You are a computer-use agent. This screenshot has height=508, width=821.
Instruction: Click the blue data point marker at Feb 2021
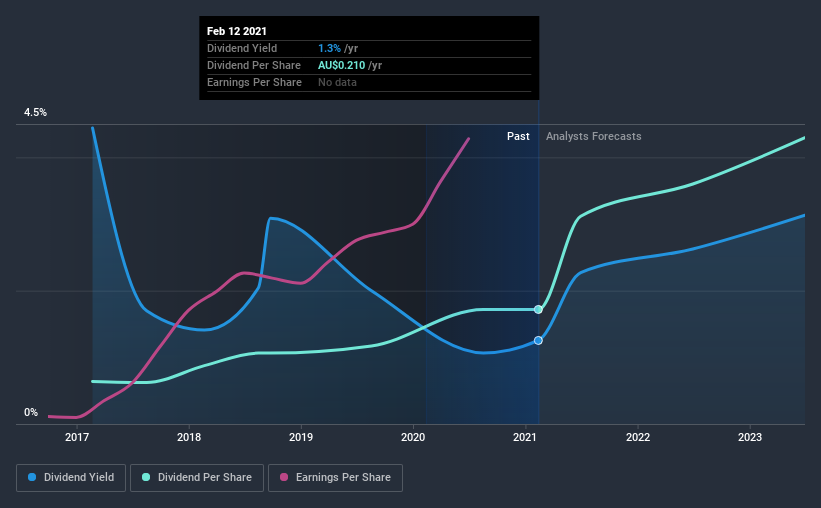click(x=538, y=340)
